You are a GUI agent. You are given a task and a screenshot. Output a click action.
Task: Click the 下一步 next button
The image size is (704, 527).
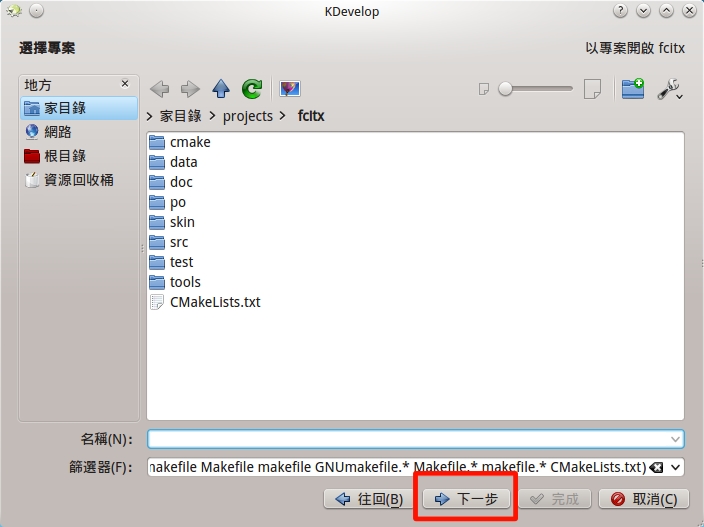[466, 499]
